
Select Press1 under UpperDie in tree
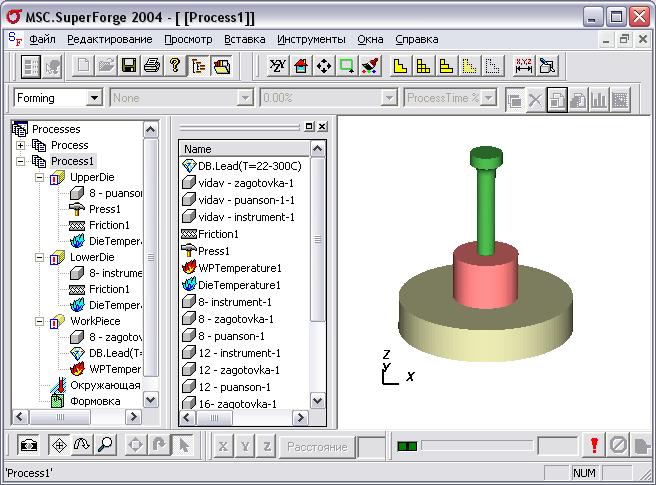(x=105, y=209)
